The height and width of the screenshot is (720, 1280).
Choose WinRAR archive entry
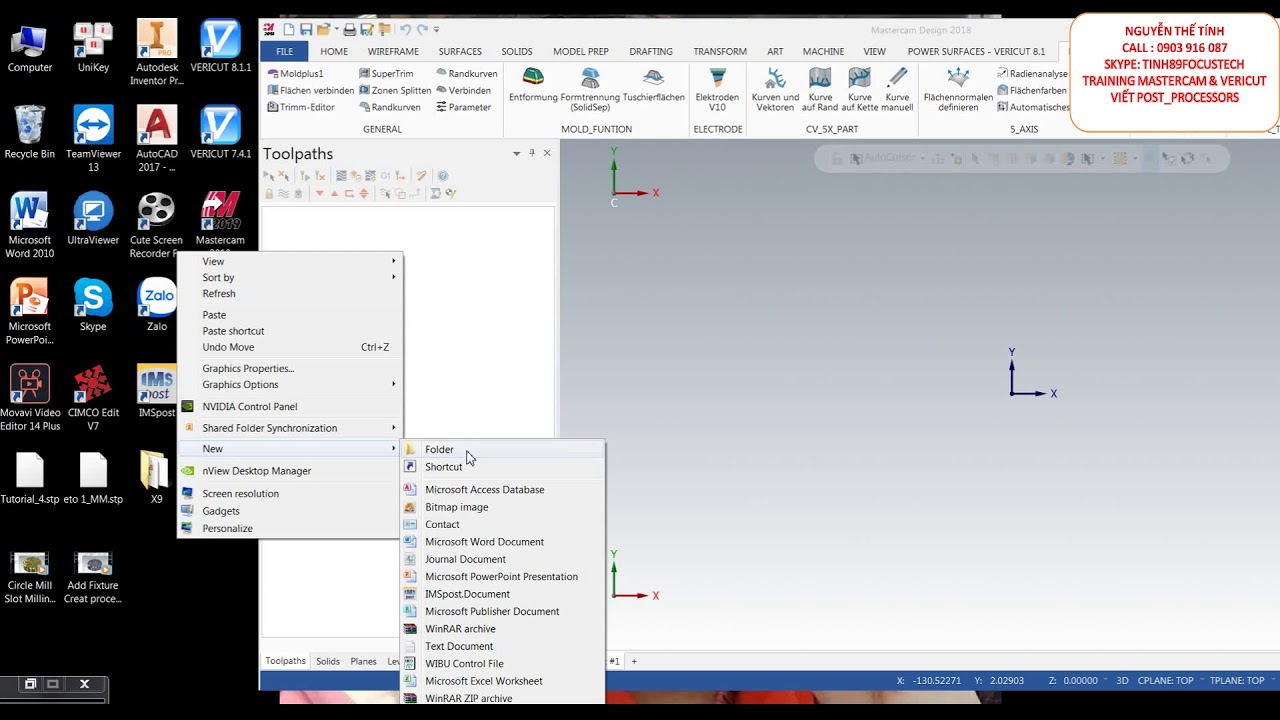coord(503,629)
